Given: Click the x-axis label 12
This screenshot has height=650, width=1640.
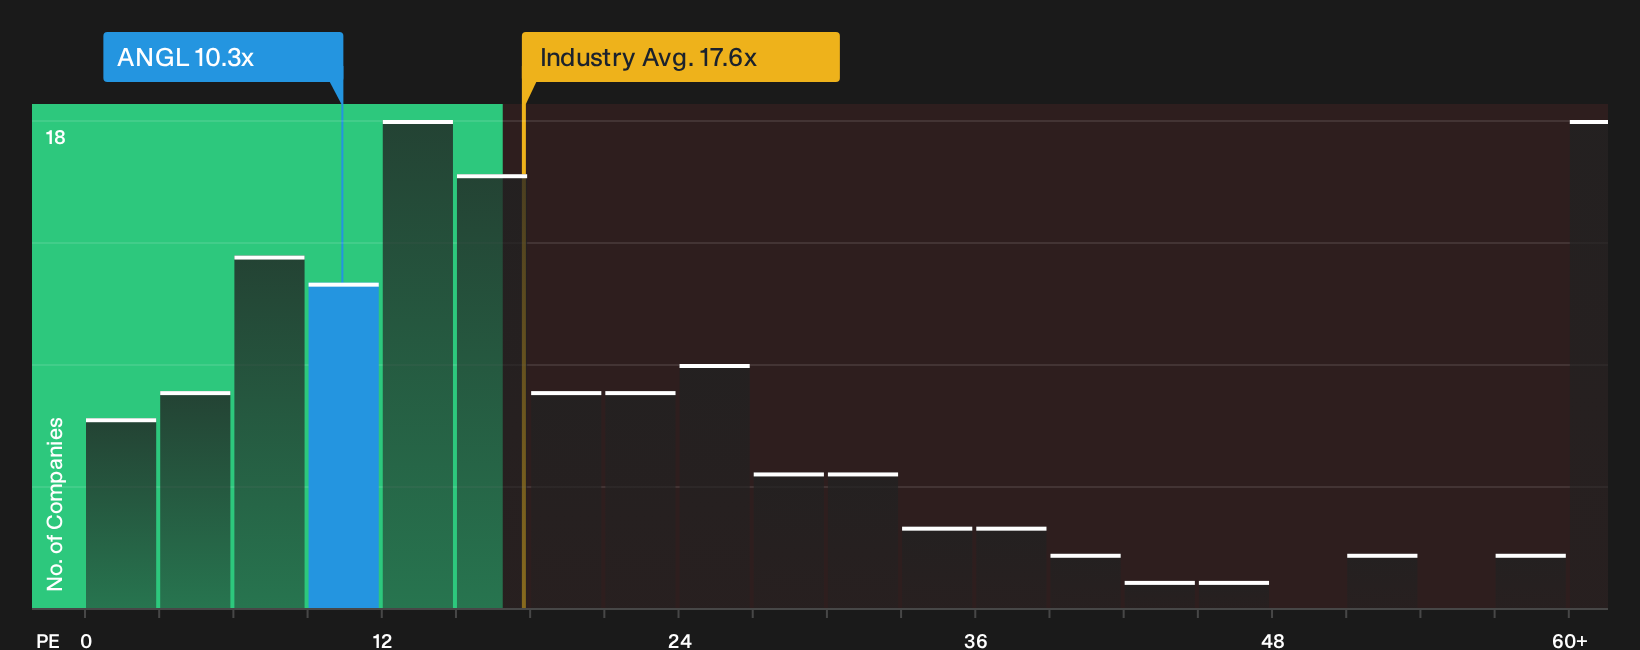Looking at the screenshot, I should [382, 640].
